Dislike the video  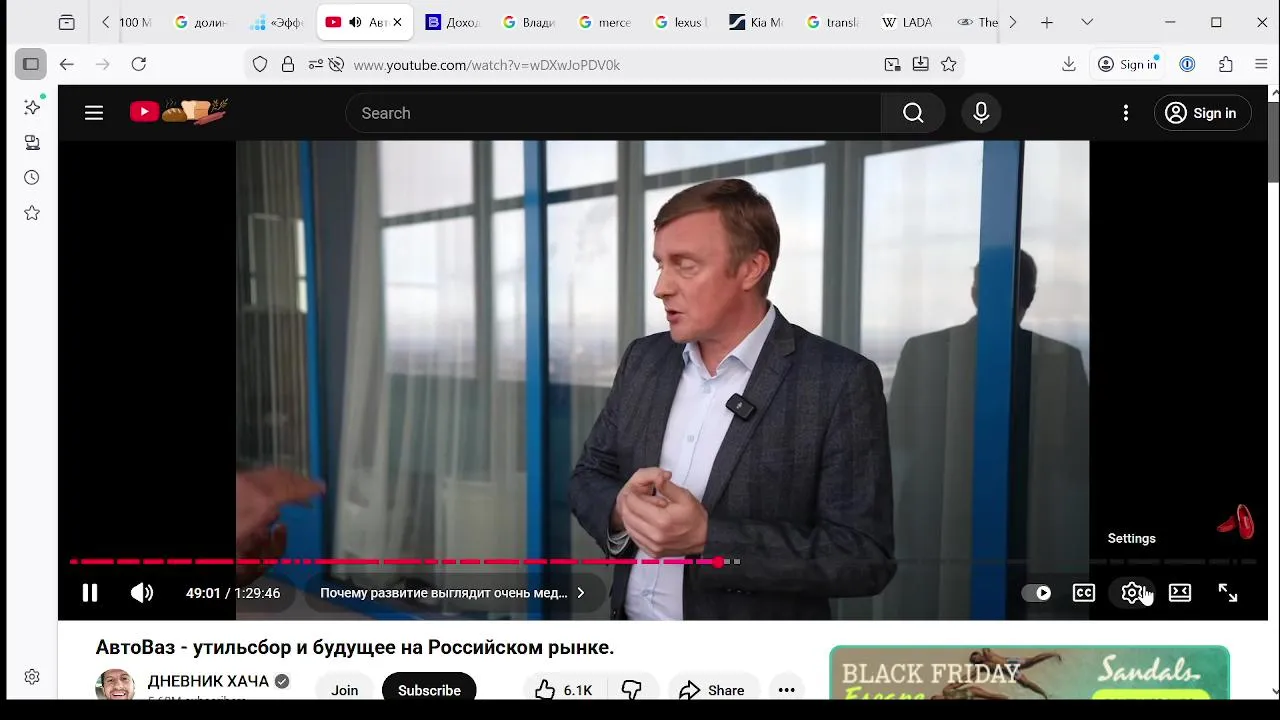coord(632,690)
